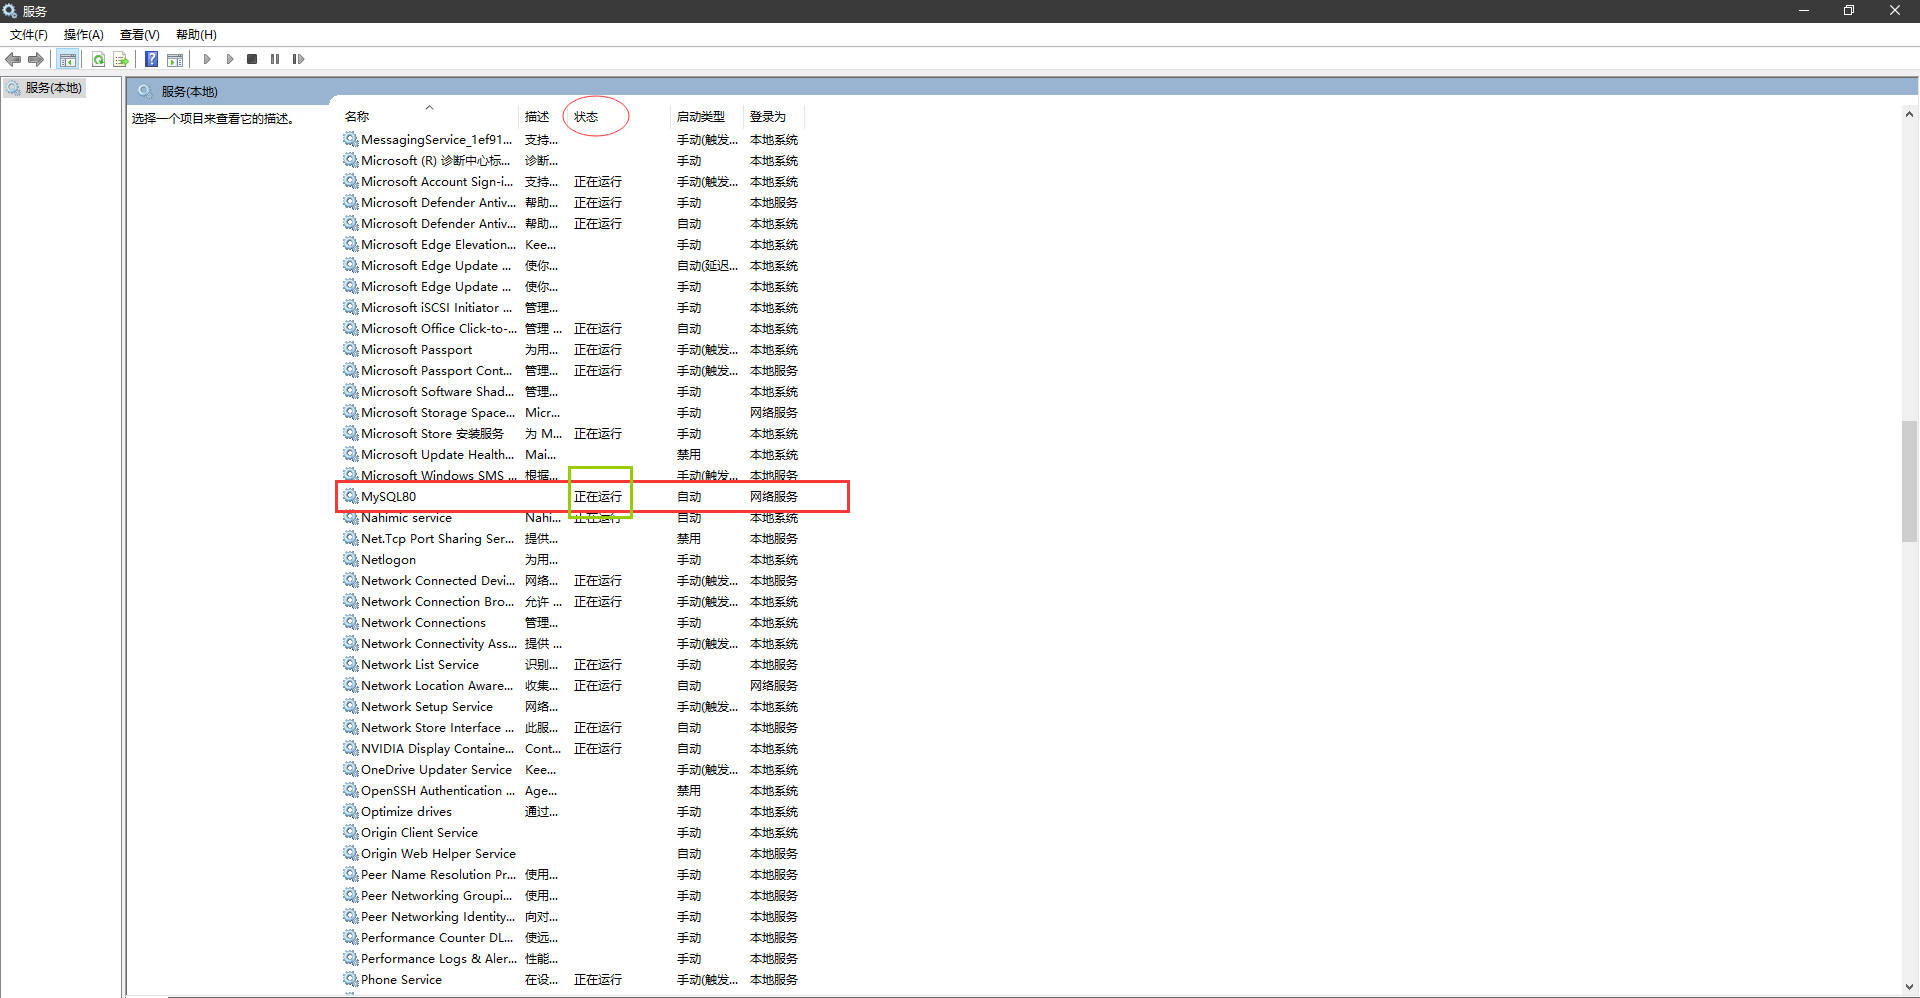The width and height of the screenshot is (1920, 998).
Task: Sort by the 启动类型 column header
Action: coord(701,117)
